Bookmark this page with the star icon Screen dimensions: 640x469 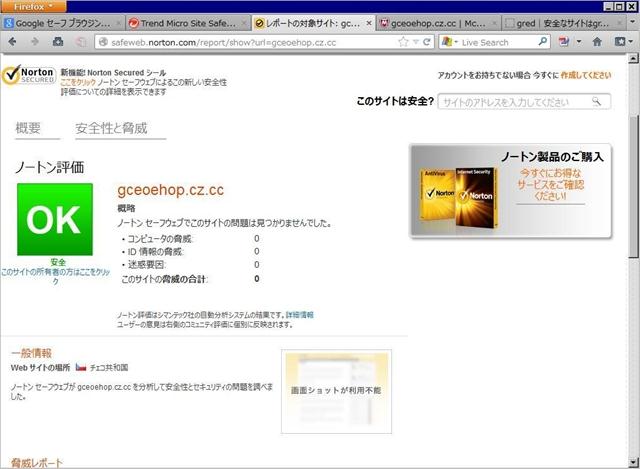(x=403, y=42)
